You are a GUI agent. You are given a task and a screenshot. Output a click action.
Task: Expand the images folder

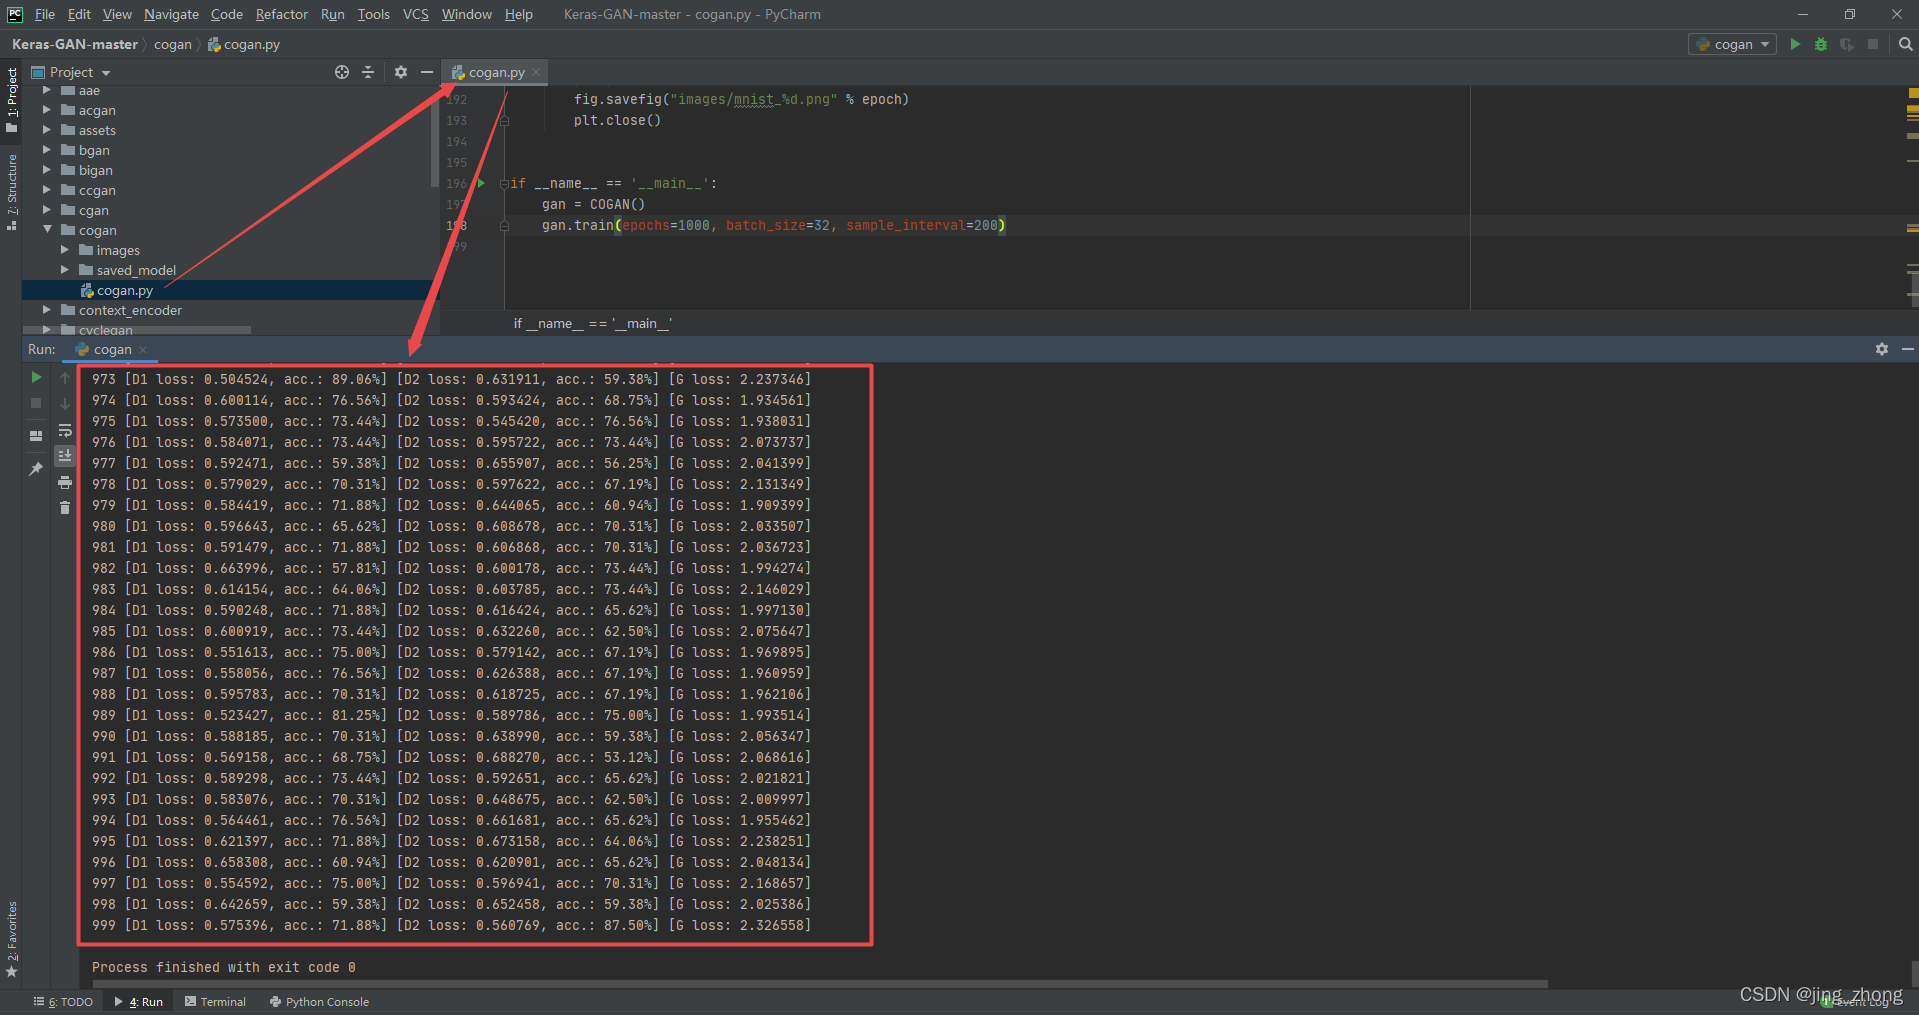click(x=64, y=250)
